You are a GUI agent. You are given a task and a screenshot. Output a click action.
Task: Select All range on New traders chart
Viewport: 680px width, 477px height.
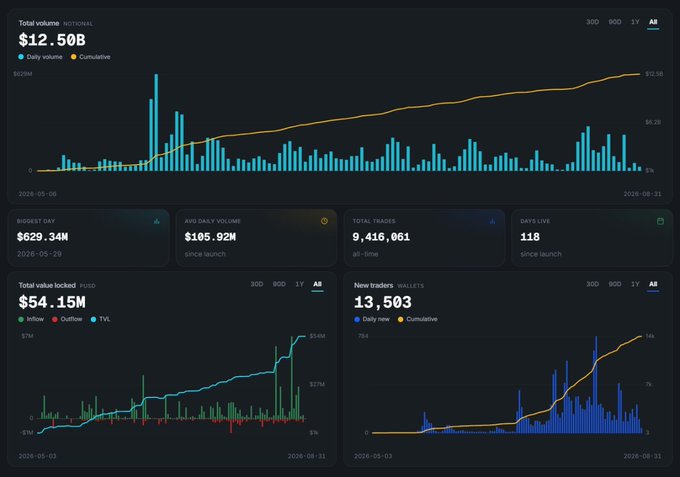point(653,284)
